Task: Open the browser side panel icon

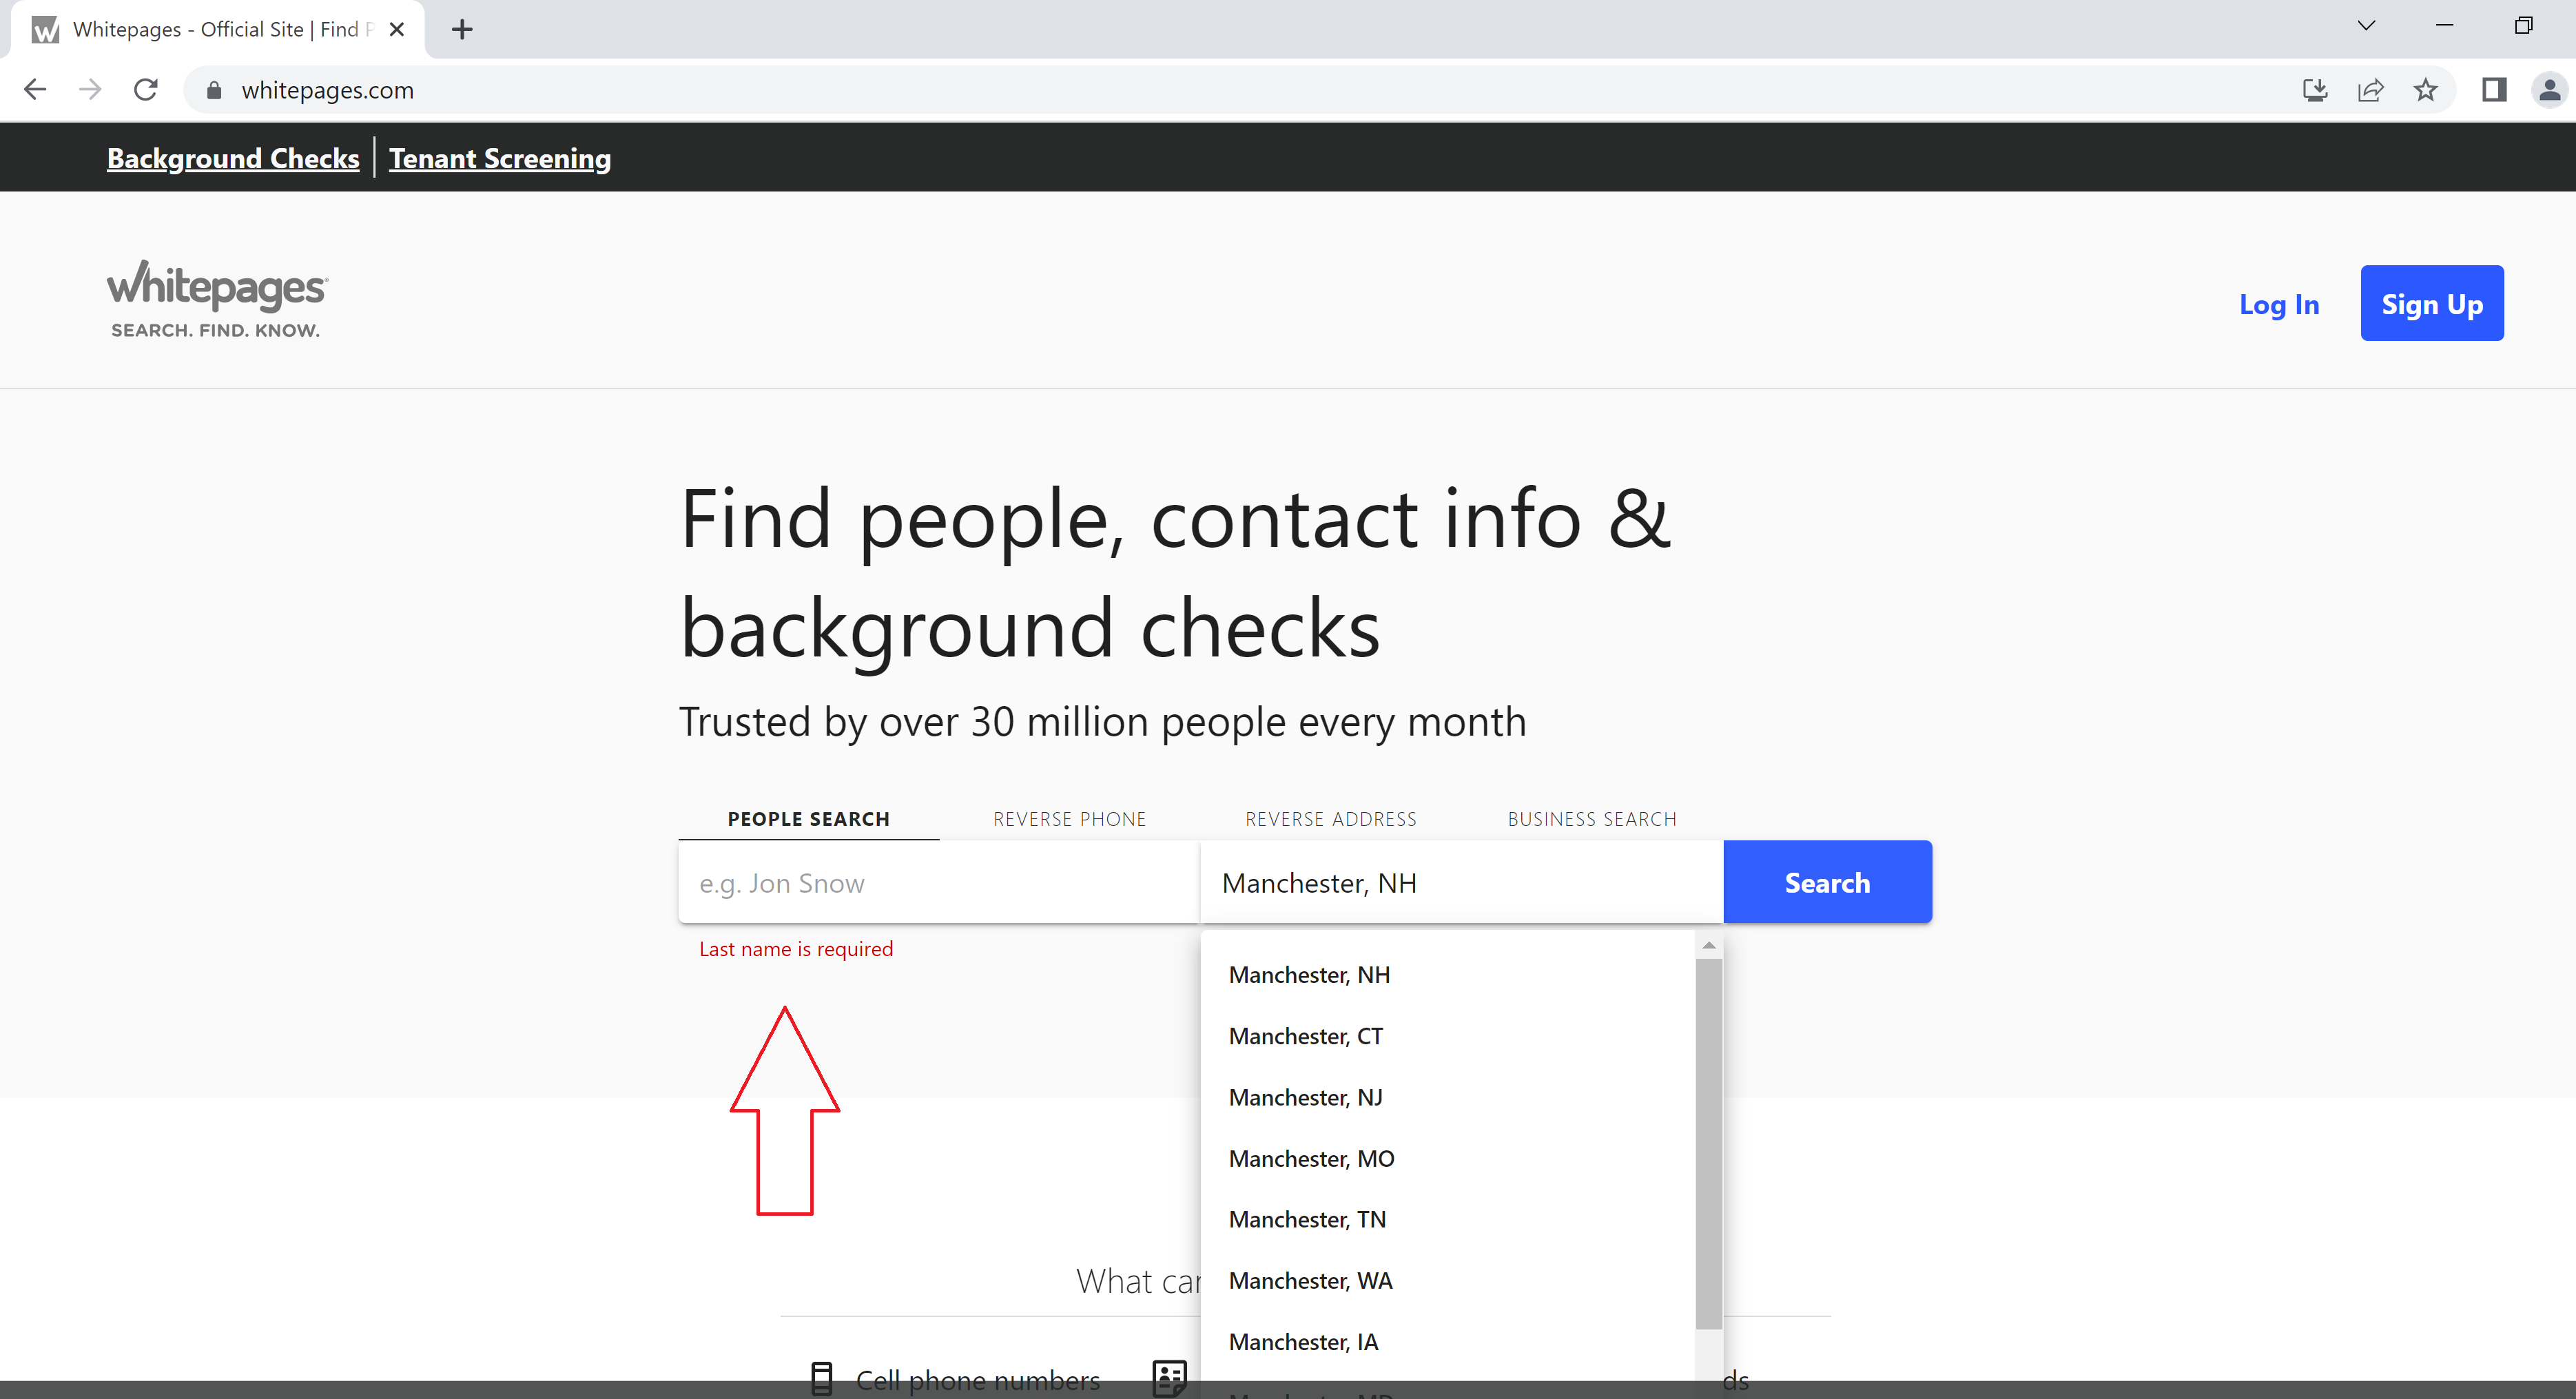Action: point(2494,90)
